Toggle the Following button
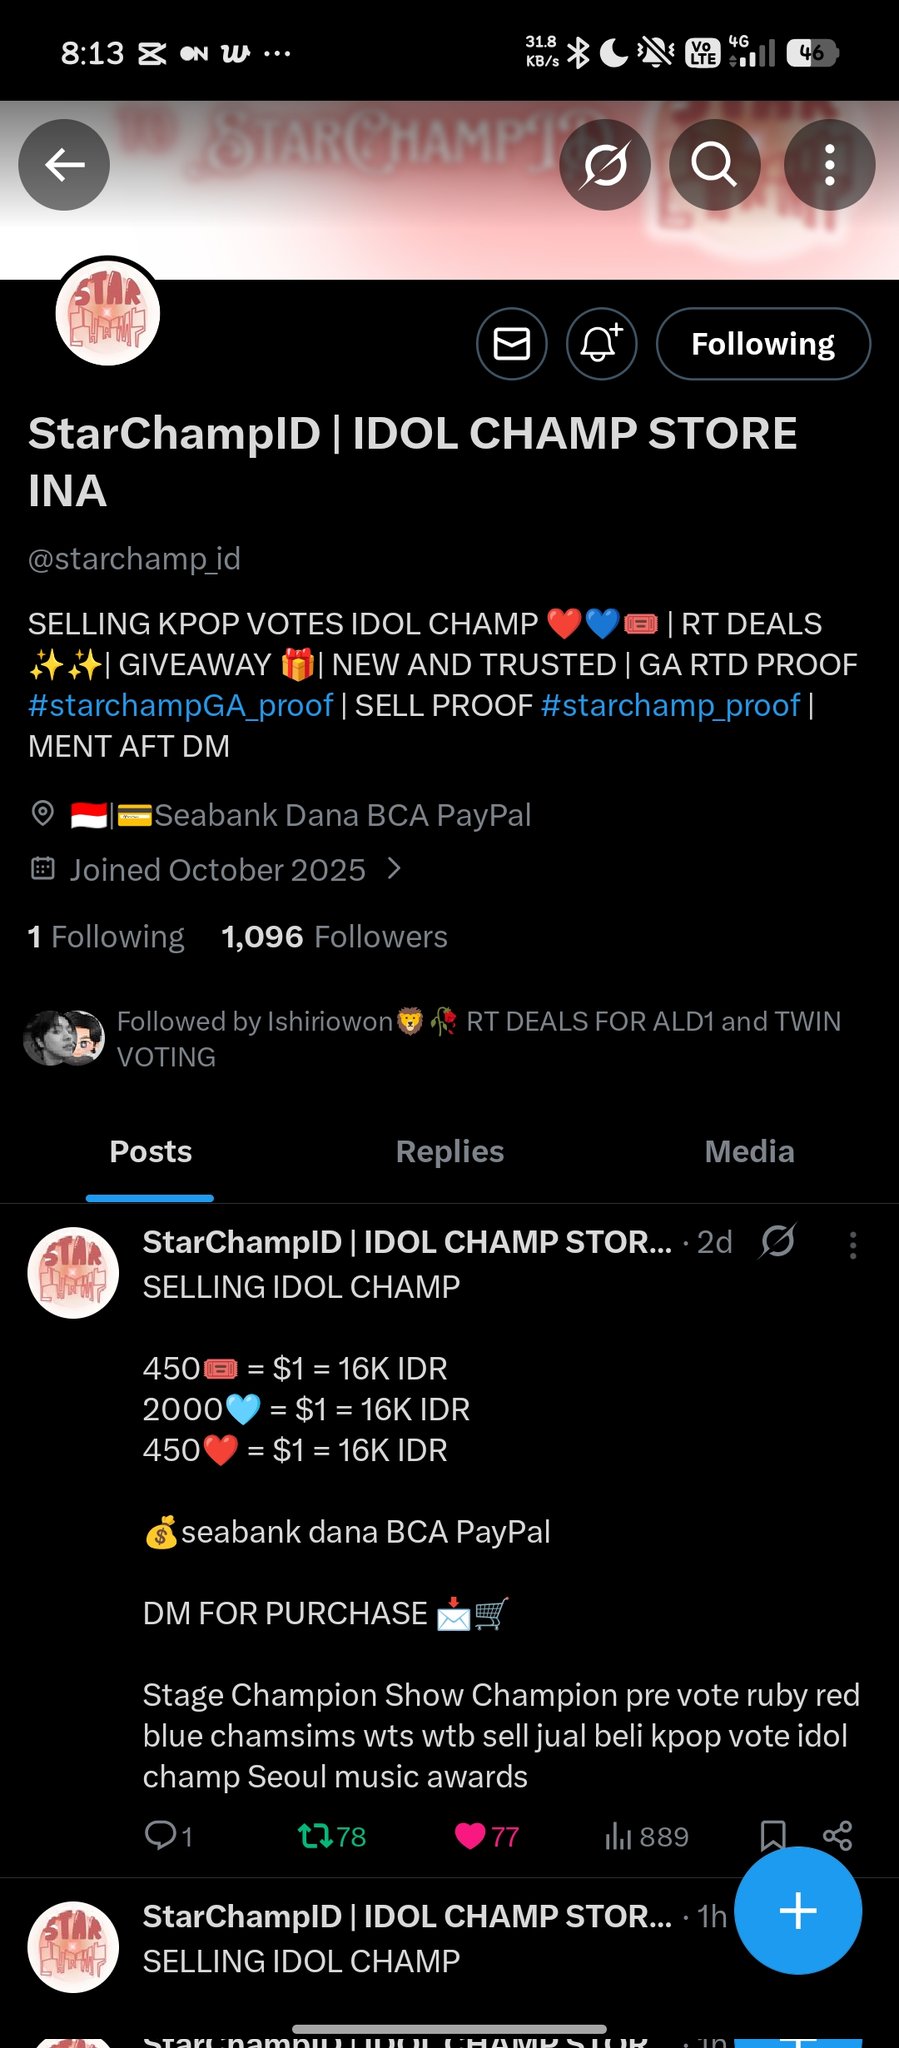This screenshot has width=899, height=2048. click(x=763, y=344)
